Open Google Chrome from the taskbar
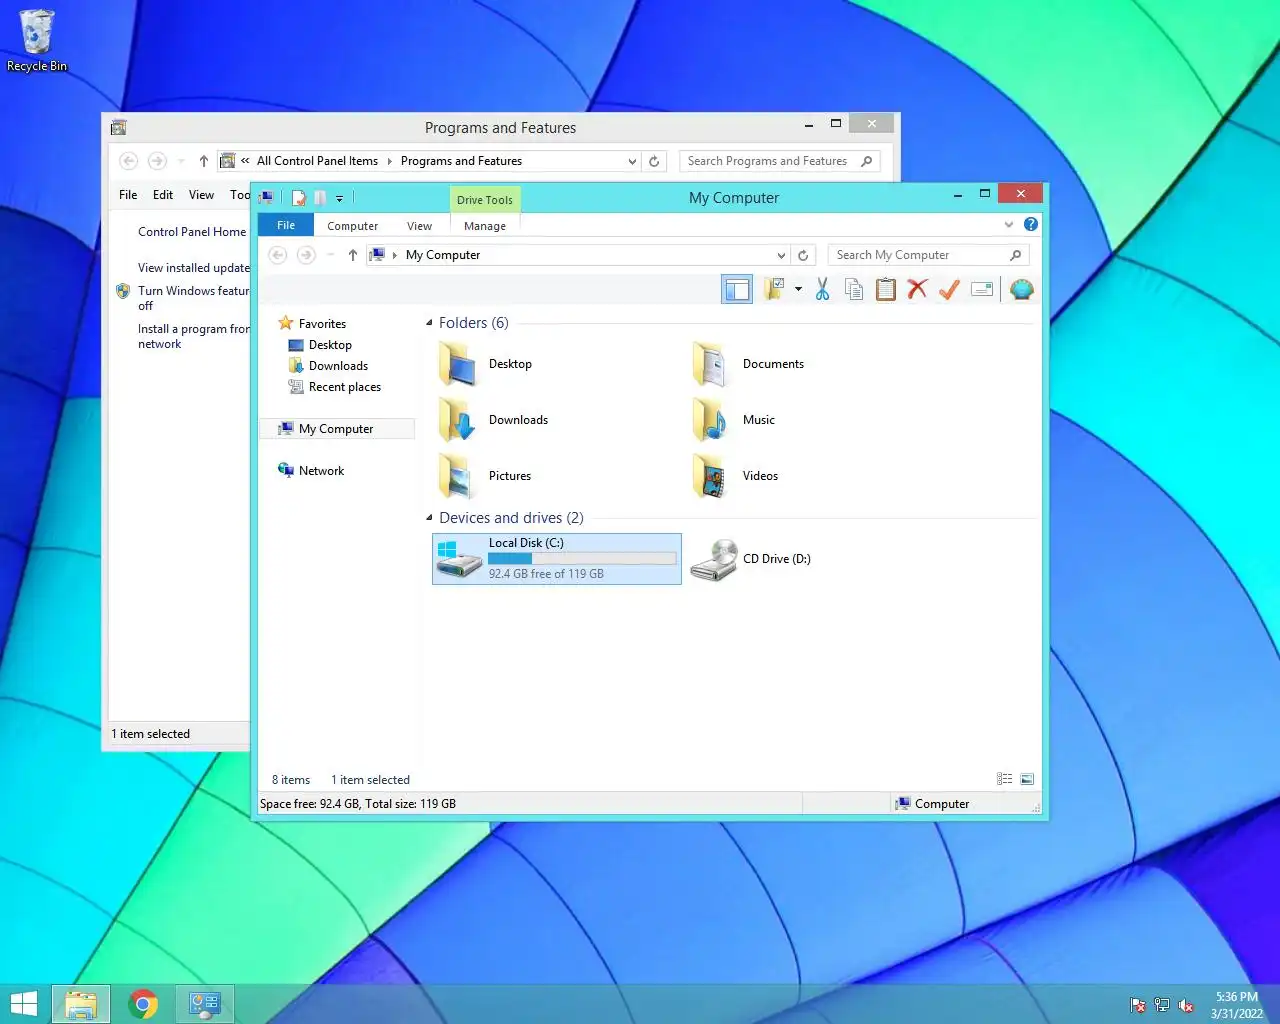Image resolution: width=1280 pixels, height=1024 pixels. (143, 1004)
